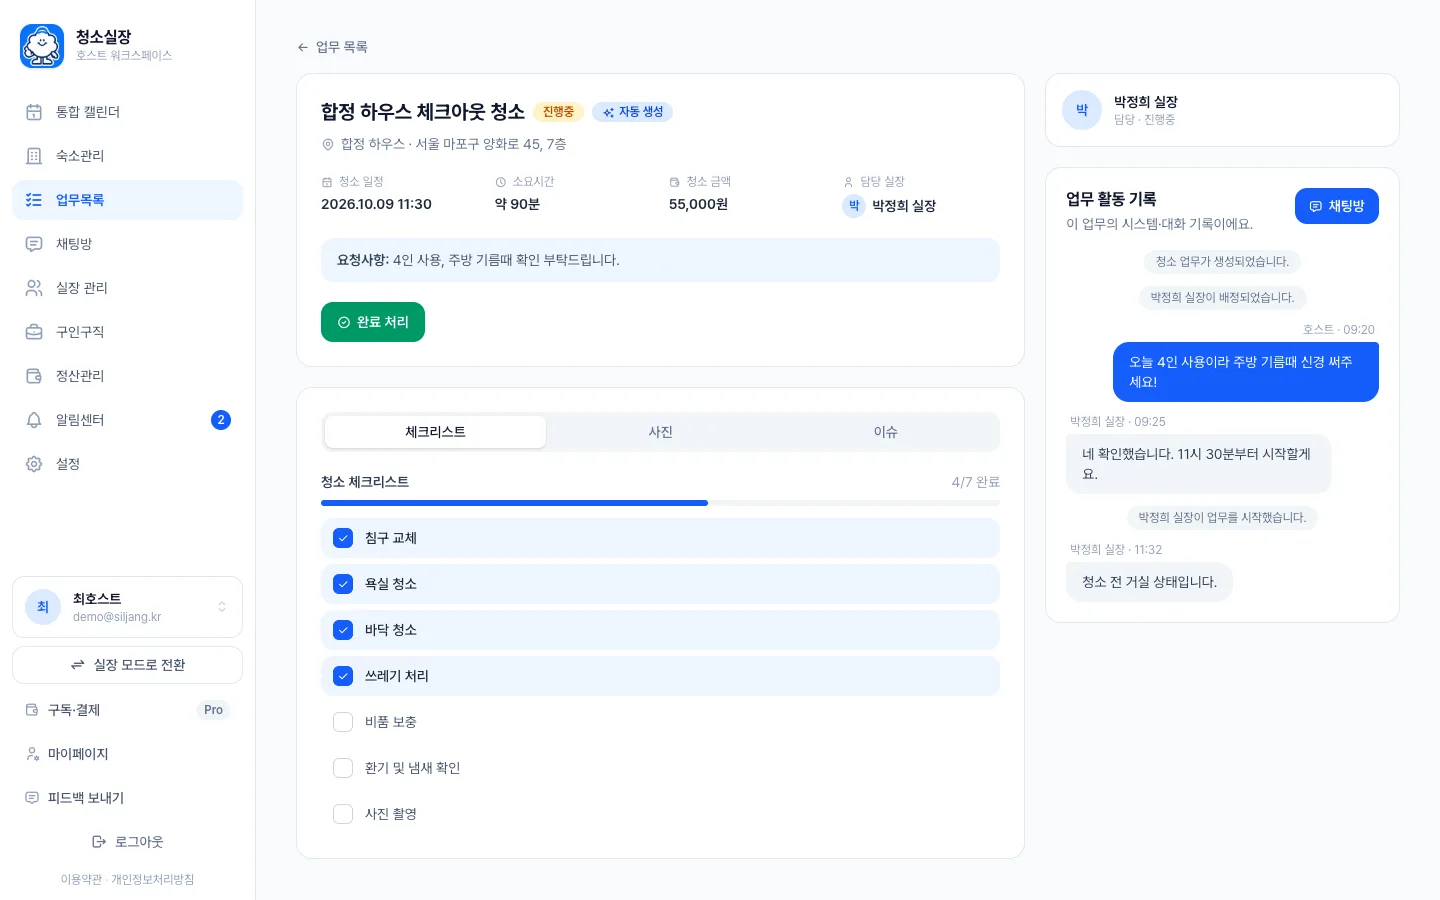The height and width of the screenshot is (900, 1440).
Task: Click the 알림센터 badge showing 2
Action: coord(221,420)
